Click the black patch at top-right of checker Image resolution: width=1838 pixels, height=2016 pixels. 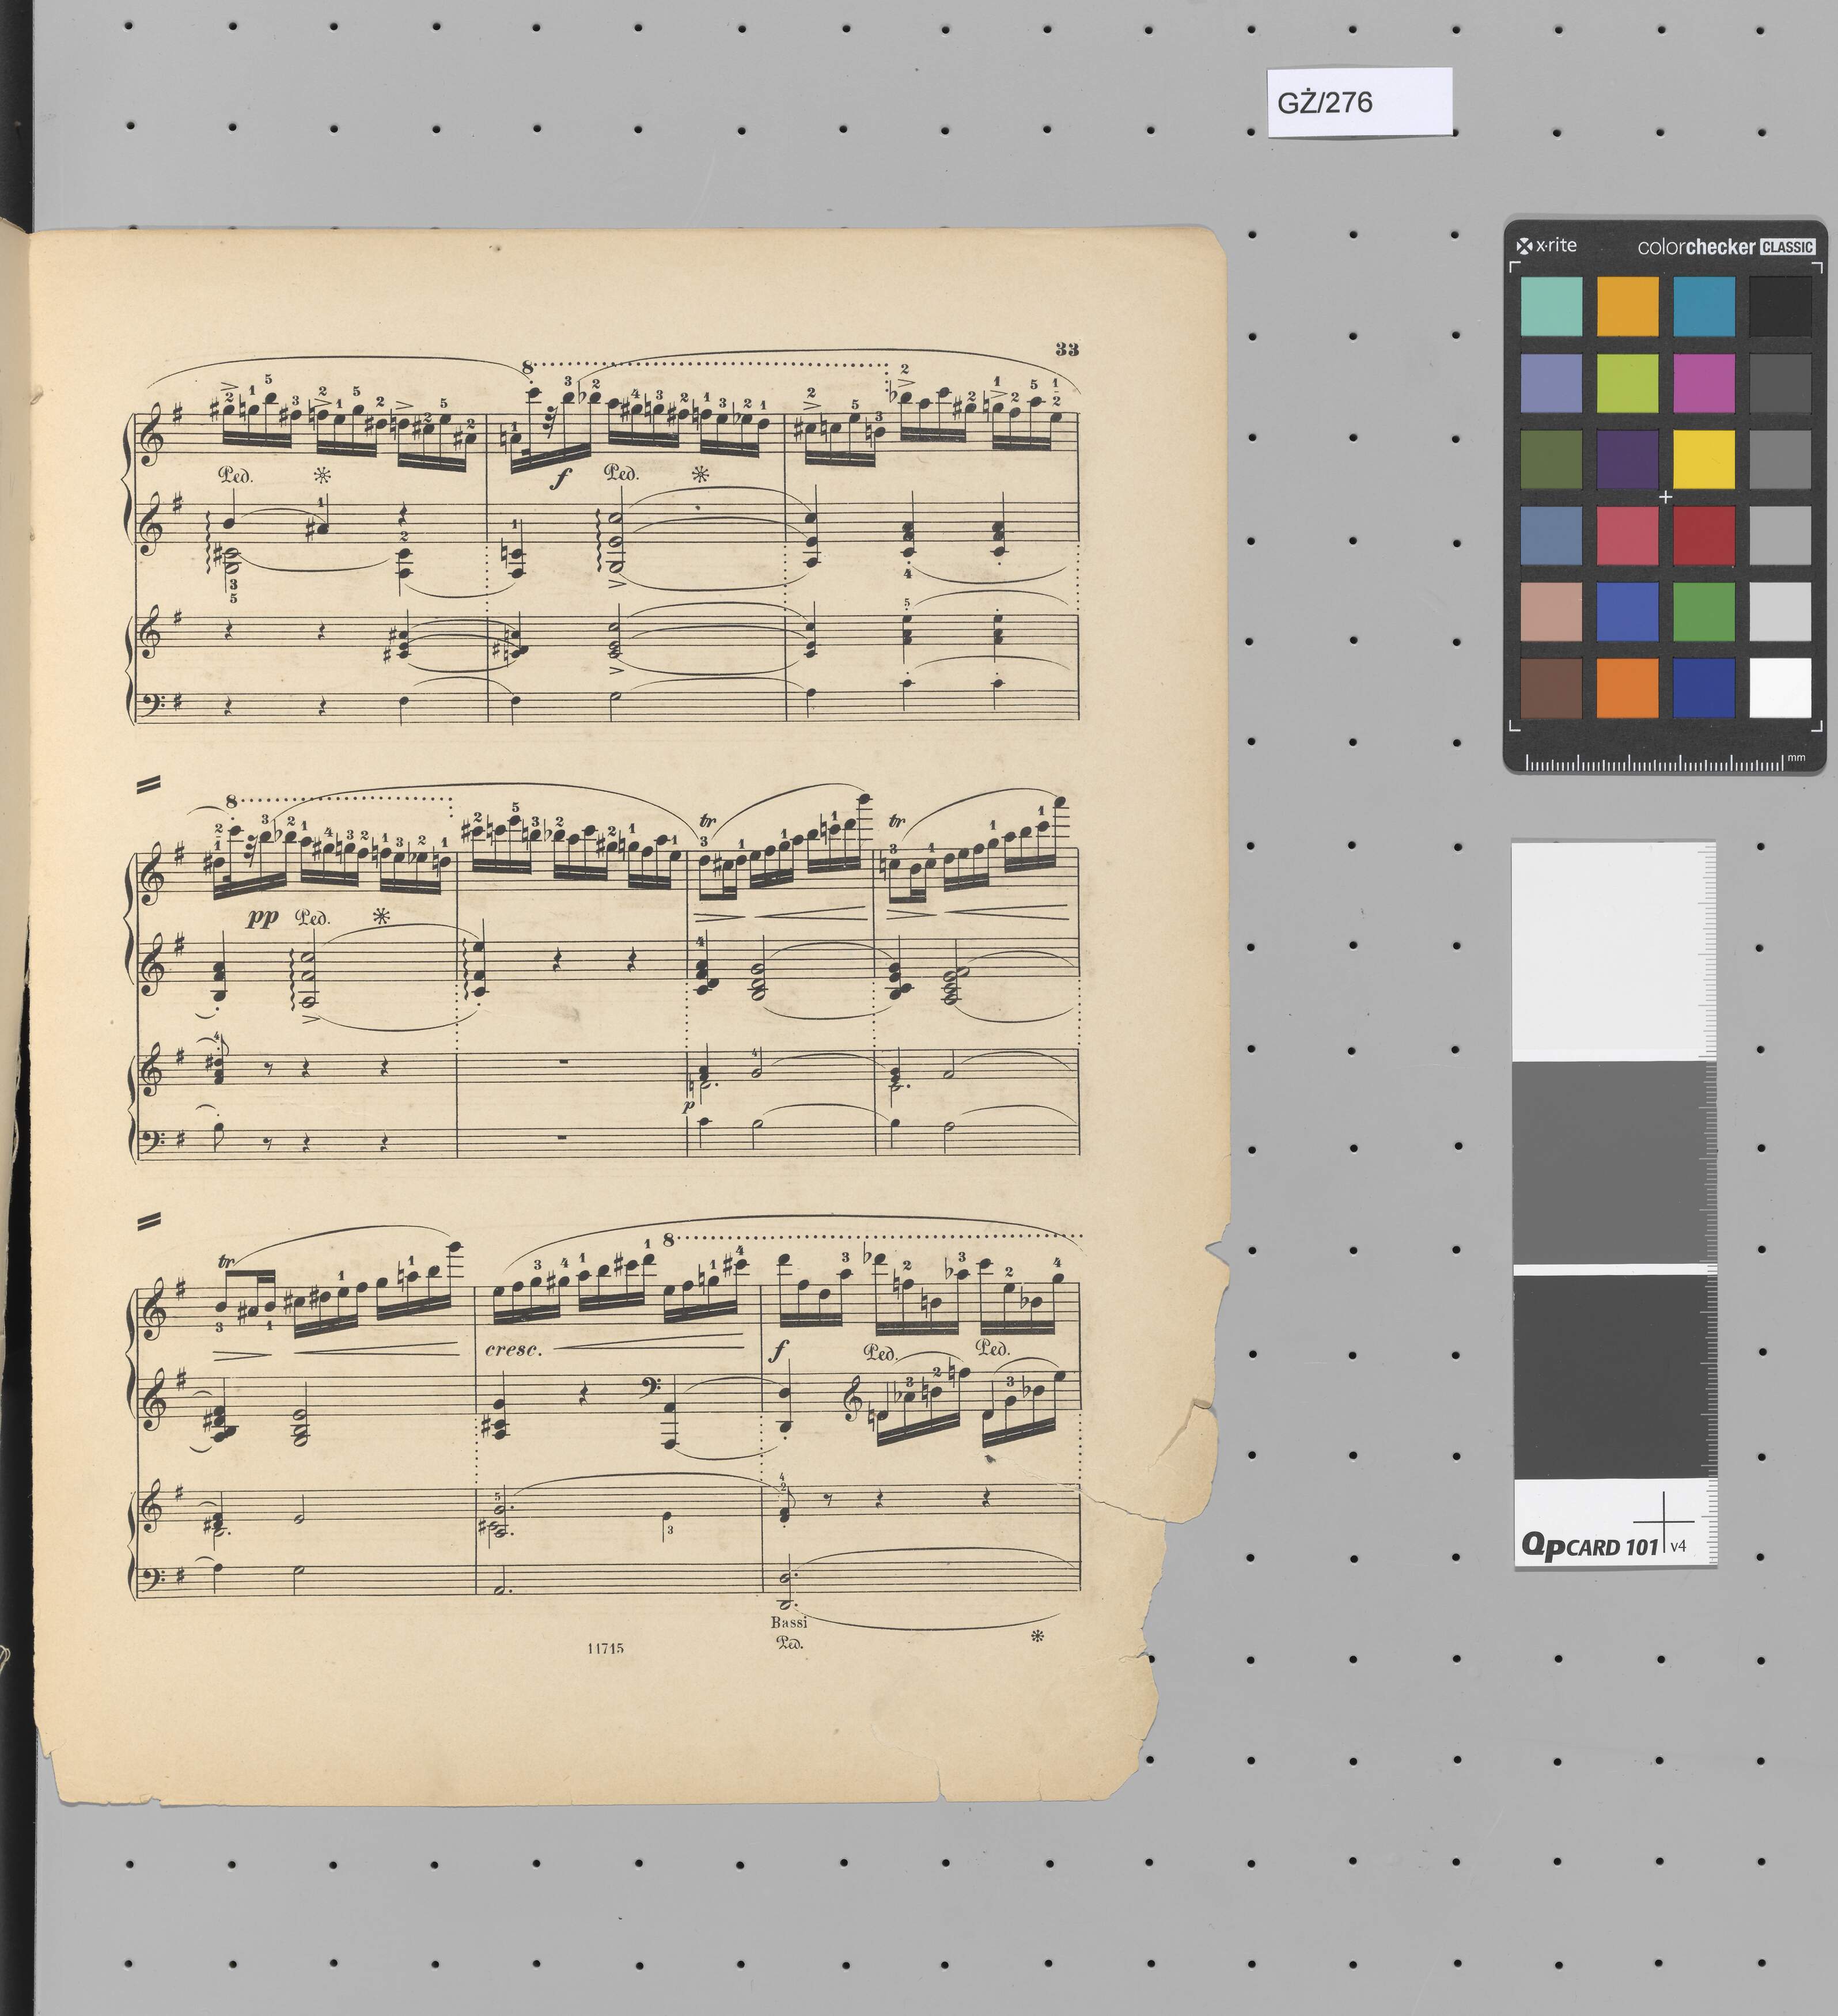(1780, 306)
